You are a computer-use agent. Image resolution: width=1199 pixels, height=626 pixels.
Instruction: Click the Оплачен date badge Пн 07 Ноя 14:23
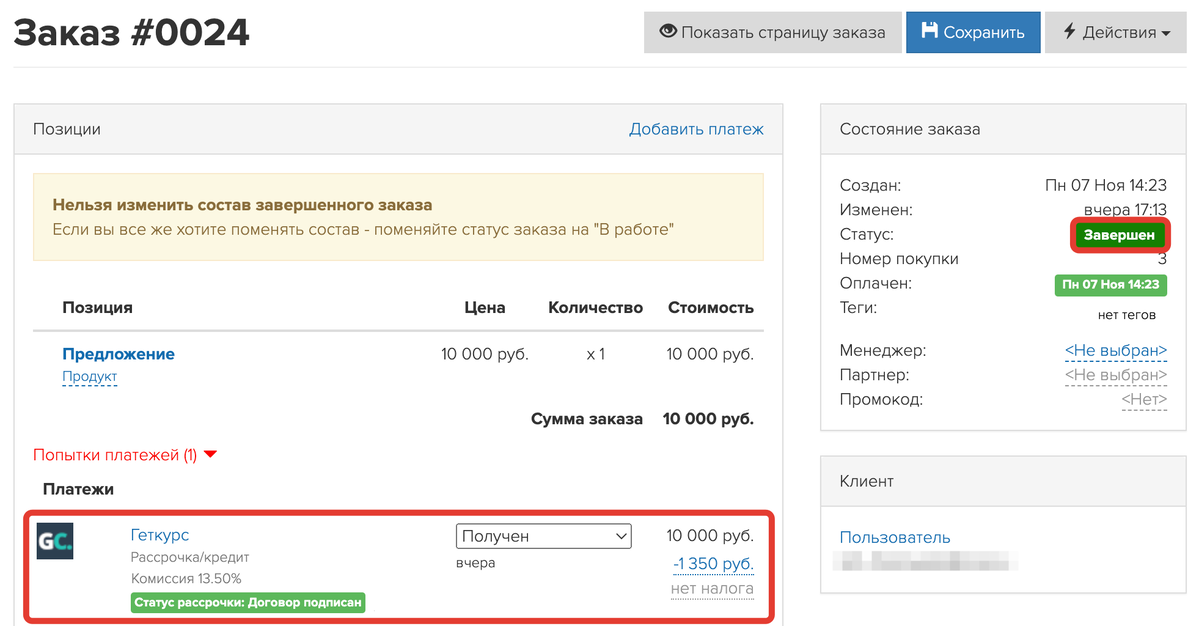[1110, 284]
